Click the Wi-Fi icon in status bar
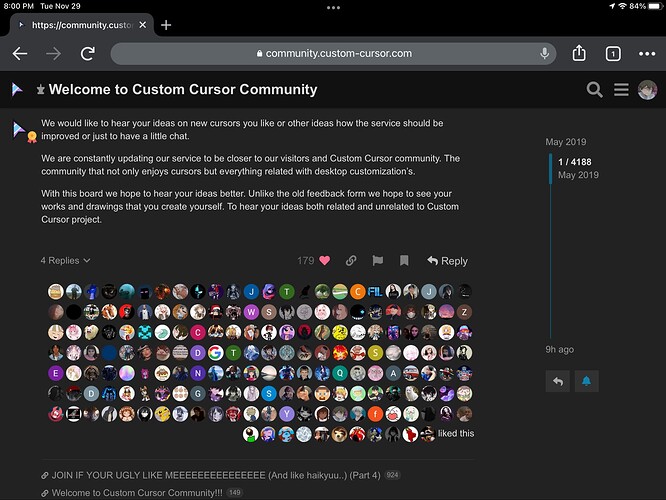Viewport: 666px width, 500px height. (x=622, y=6)
